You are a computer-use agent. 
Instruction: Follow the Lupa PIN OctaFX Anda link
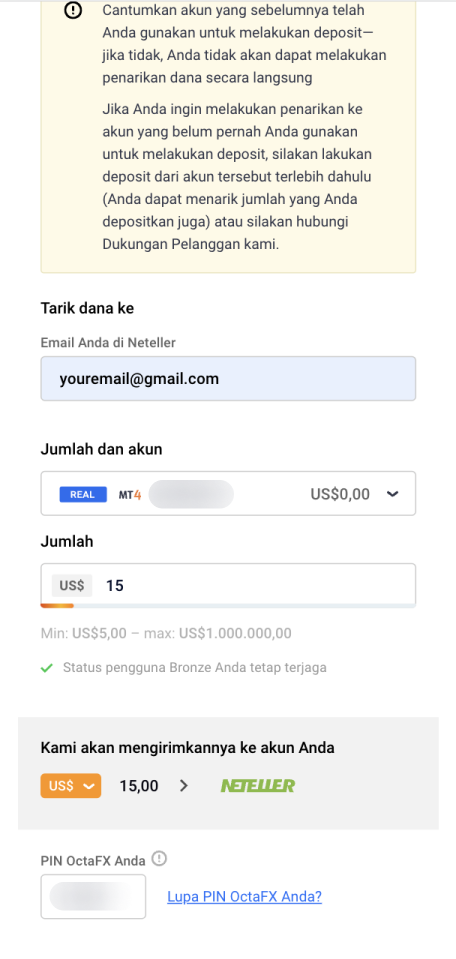244,897
